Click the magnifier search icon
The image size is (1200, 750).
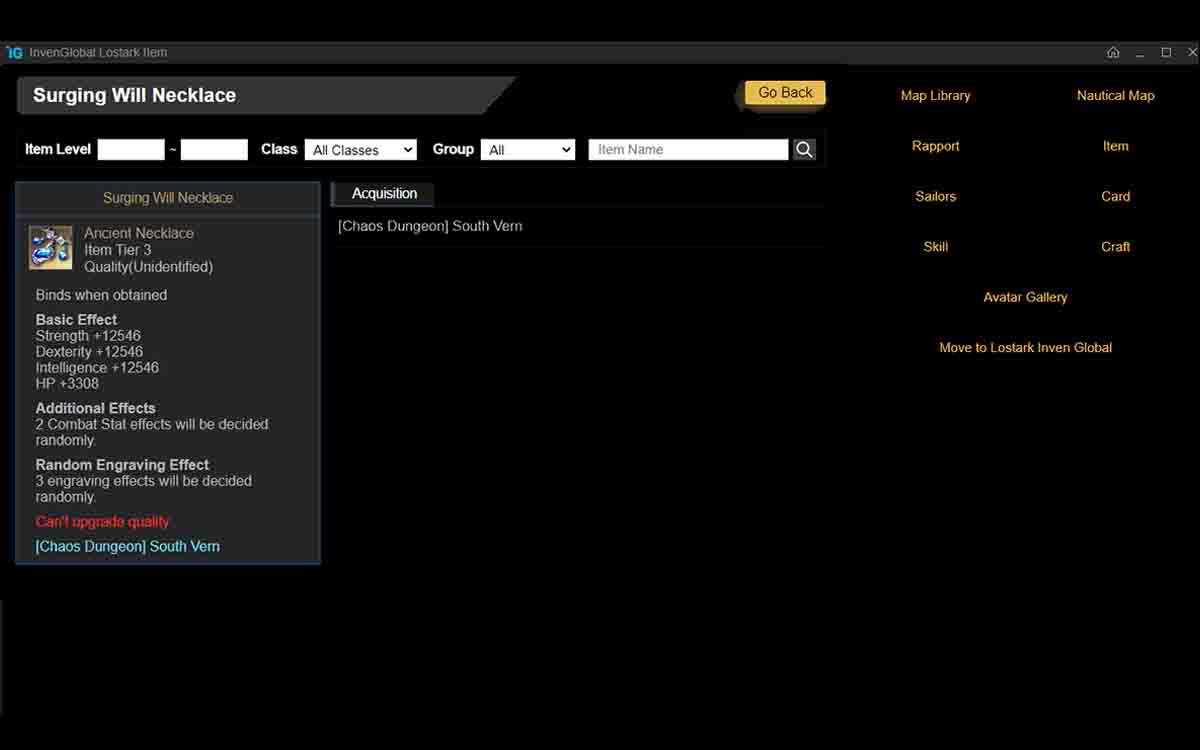click(x=804, y=150)
